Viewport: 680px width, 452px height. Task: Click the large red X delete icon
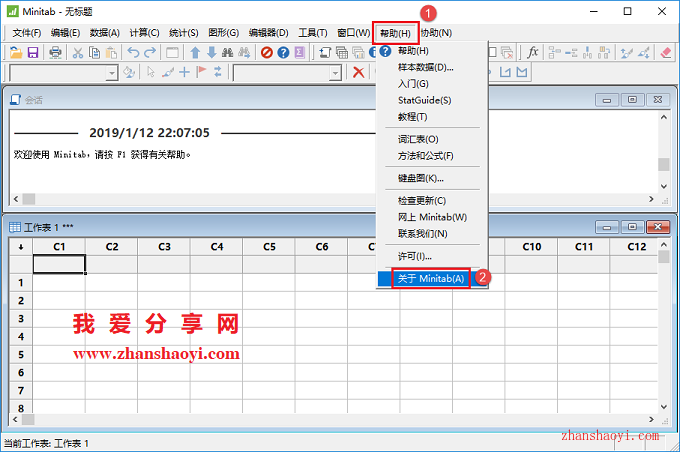(358, 72)
